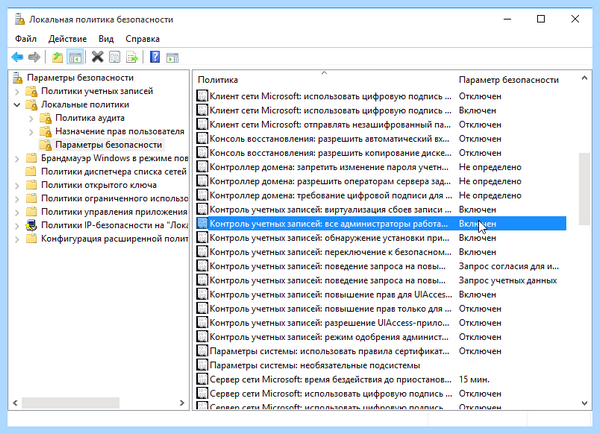Select 'разрешение UIAccess-прило...' policy row
The image size is (600, 434).
pyautogui.click(x=381, y=323)
